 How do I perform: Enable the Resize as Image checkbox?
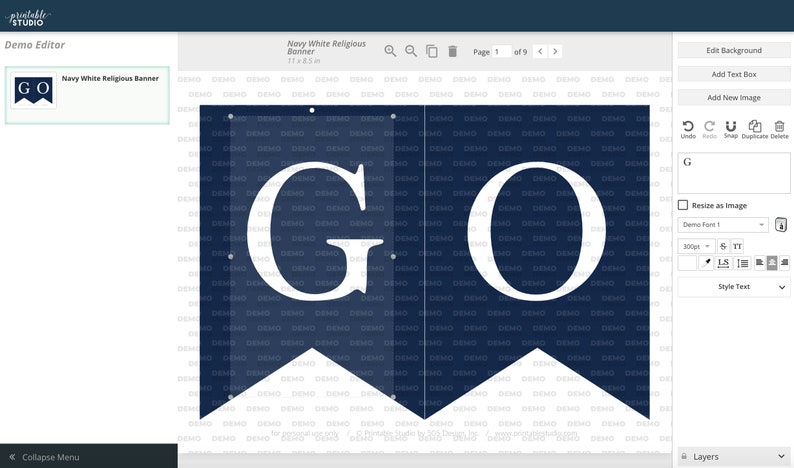tap(683, 205)
